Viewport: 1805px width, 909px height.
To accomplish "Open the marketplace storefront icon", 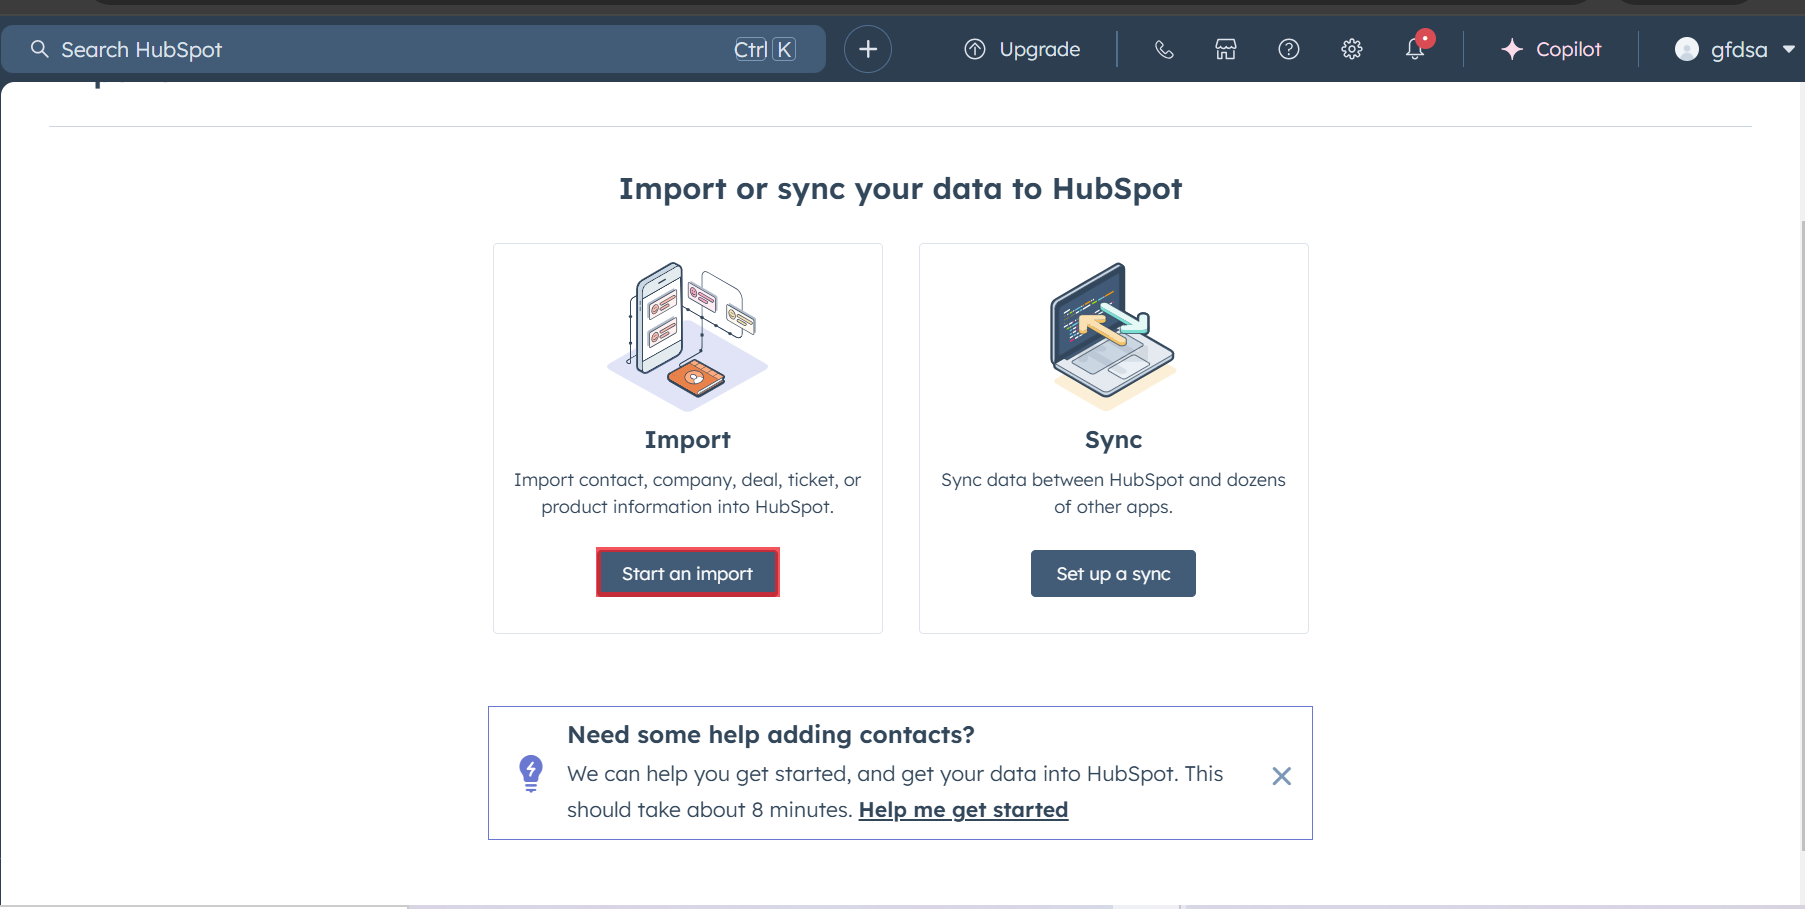I will pos(1226,49).
